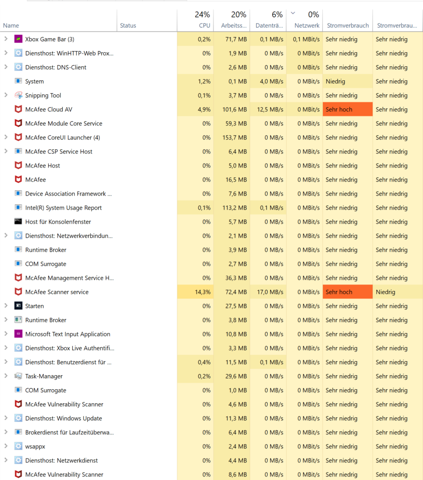Click the 'Niedrig' power cell in System row
The image size is (423, 480).
coord(348,81)
